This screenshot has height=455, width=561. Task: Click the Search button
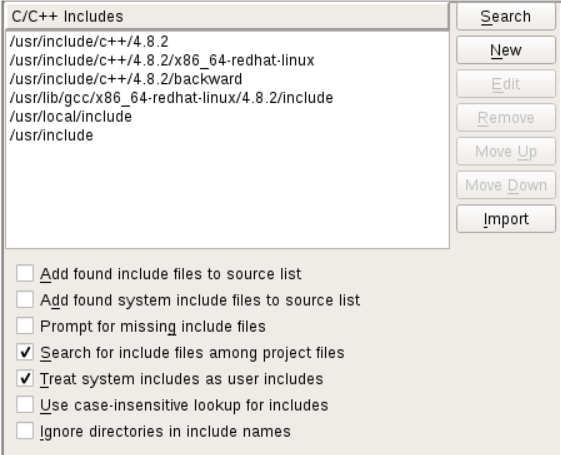click(506, 16)
